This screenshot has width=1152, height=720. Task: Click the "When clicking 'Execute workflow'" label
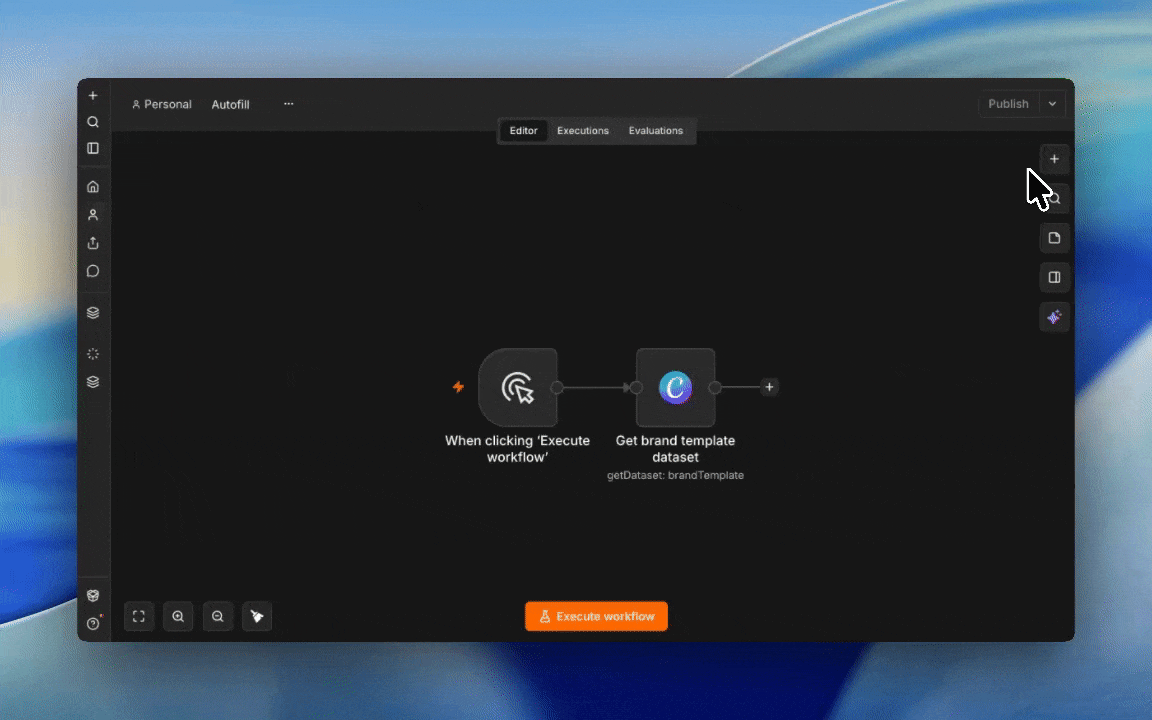coord(517,449)
